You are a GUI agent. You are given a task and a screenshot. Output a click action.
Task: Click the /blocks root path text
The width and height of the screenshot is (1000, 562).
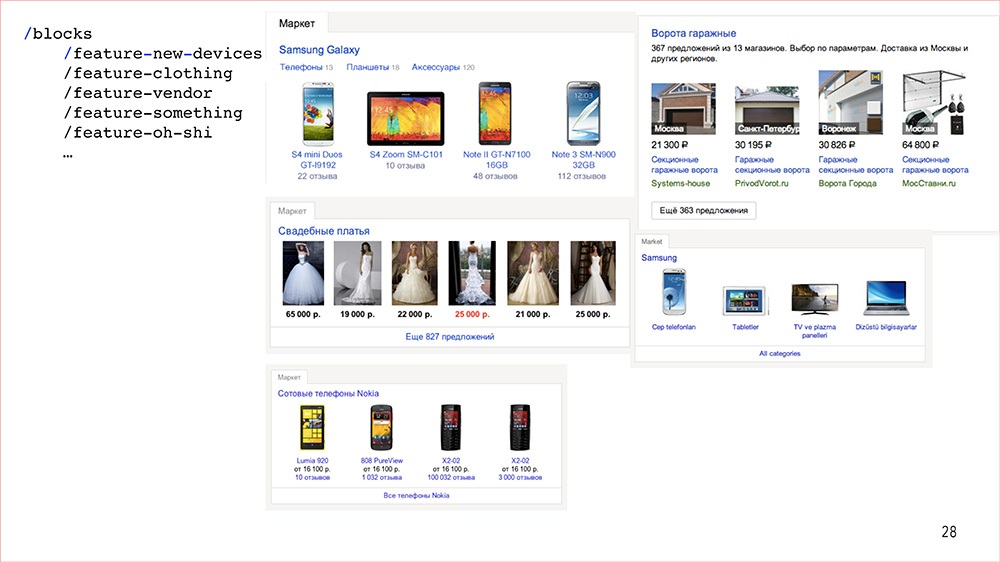[x=57, y=34]
